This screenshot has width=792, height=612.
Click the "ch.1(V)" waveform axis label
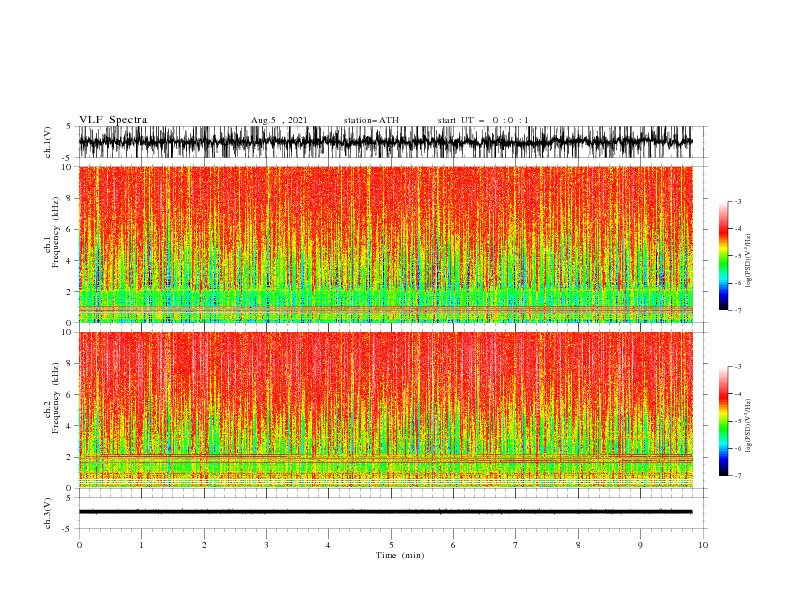click(x=47, y=142)
